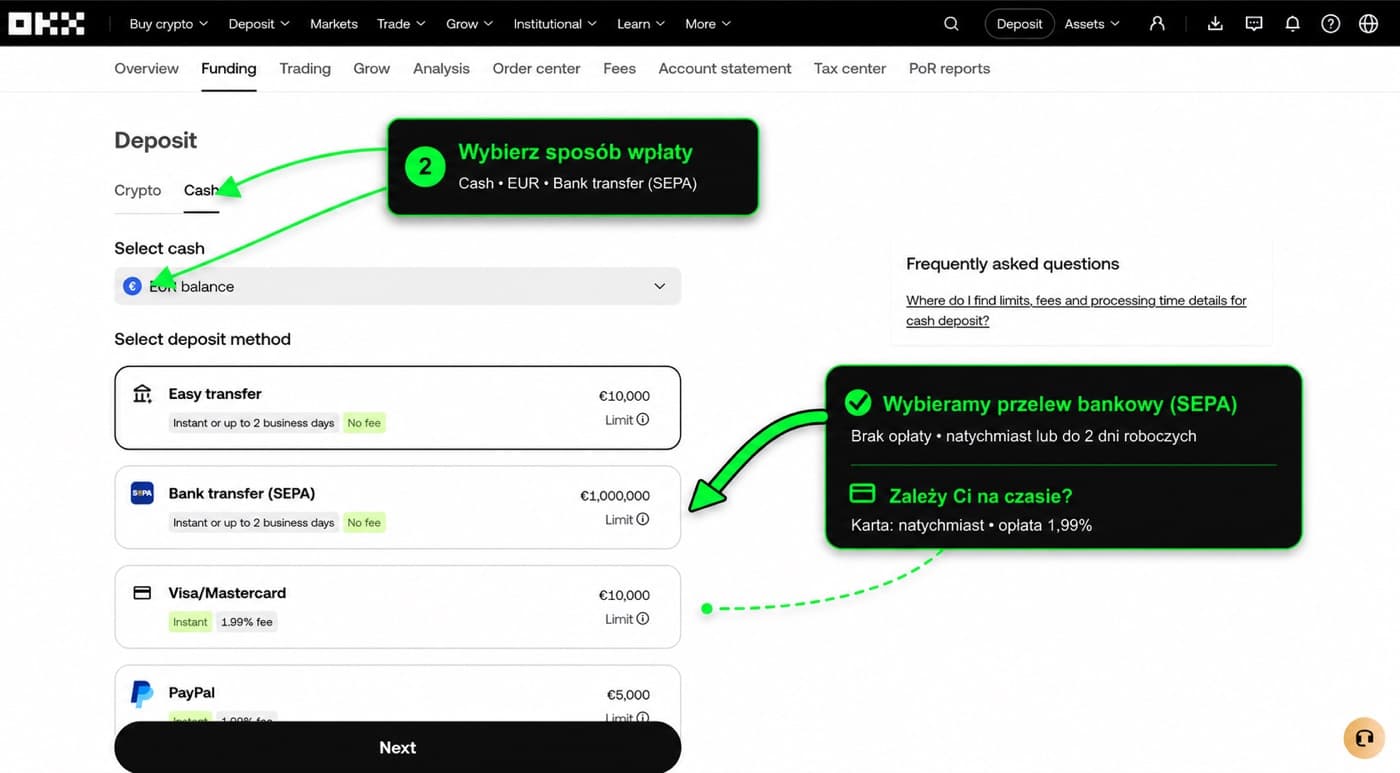Select Bank transfer (SEPA) method

(x=398, y=507)
